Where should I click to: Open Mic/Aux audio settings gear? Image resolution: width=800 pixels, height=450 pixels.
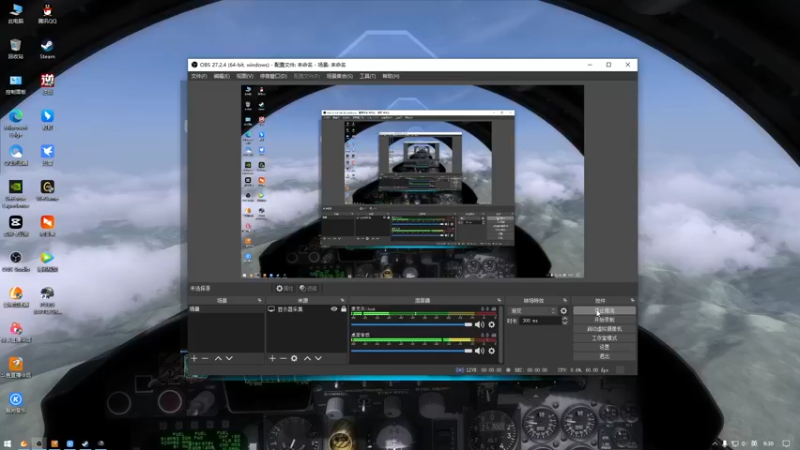pyautogui.click(x=492, y=324)
